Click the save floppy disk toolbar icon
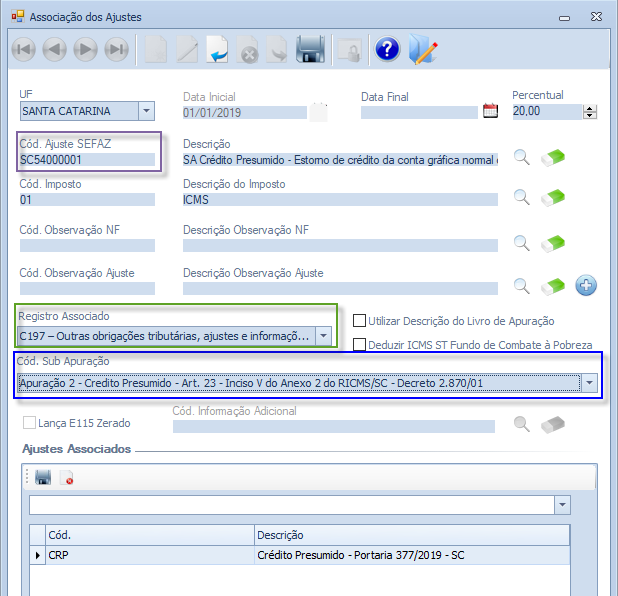The width and height of the screenshot is (618, 596). click(x=311, y=49)
